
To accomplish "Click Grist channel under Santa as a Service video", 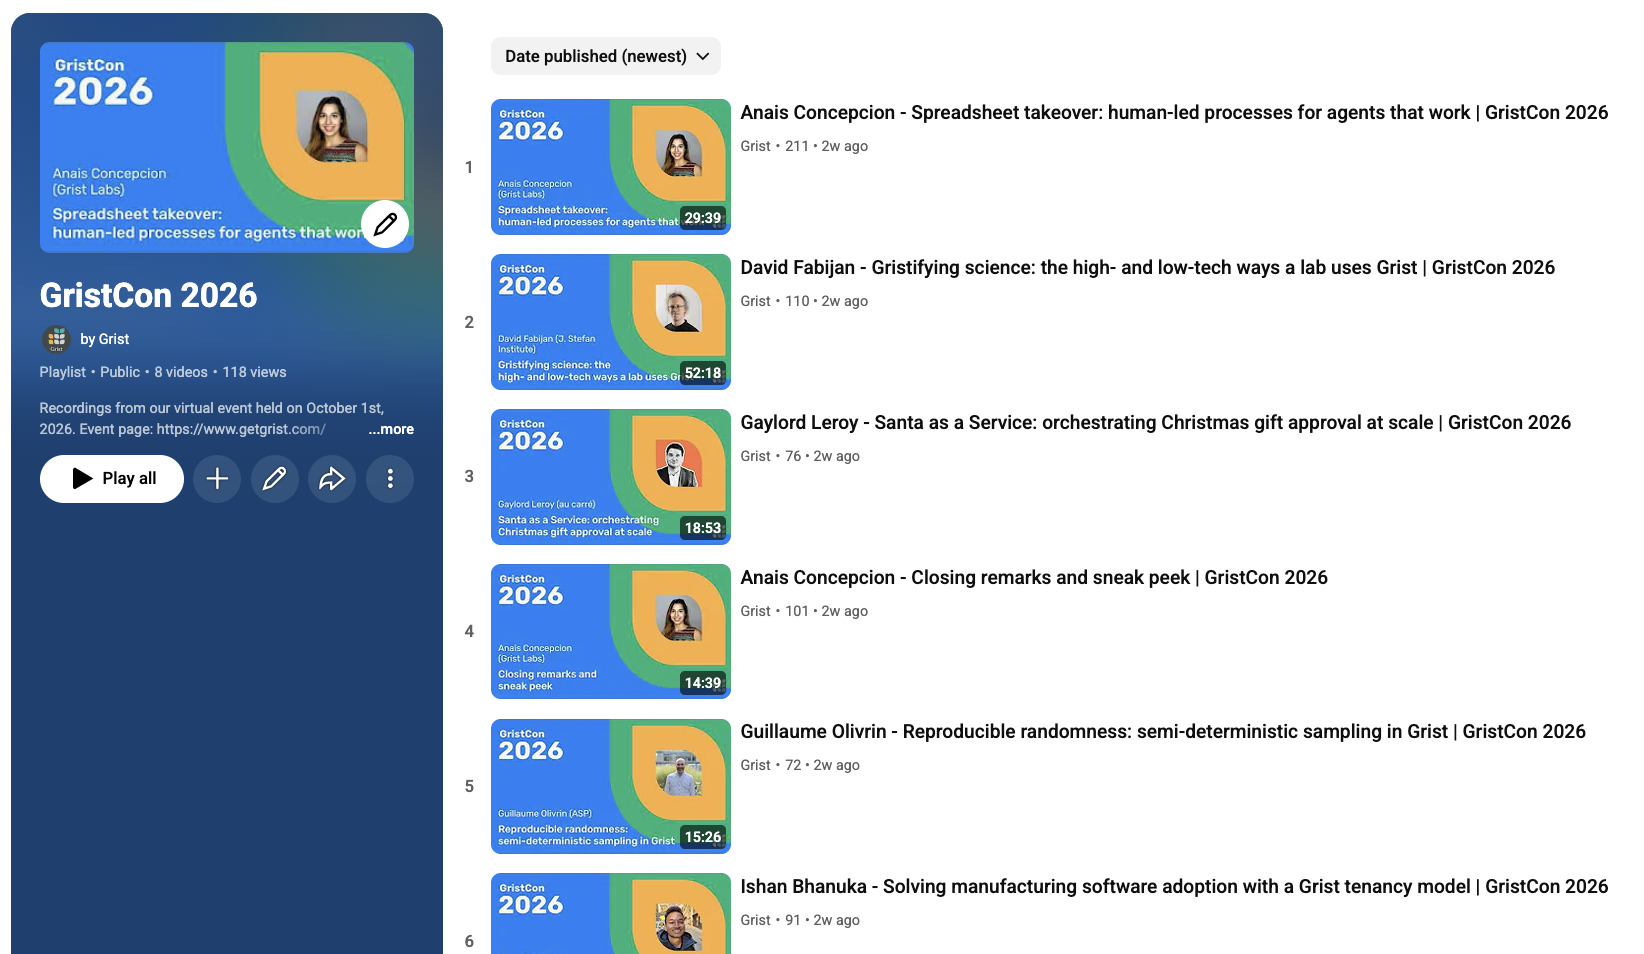I will 755,456.
